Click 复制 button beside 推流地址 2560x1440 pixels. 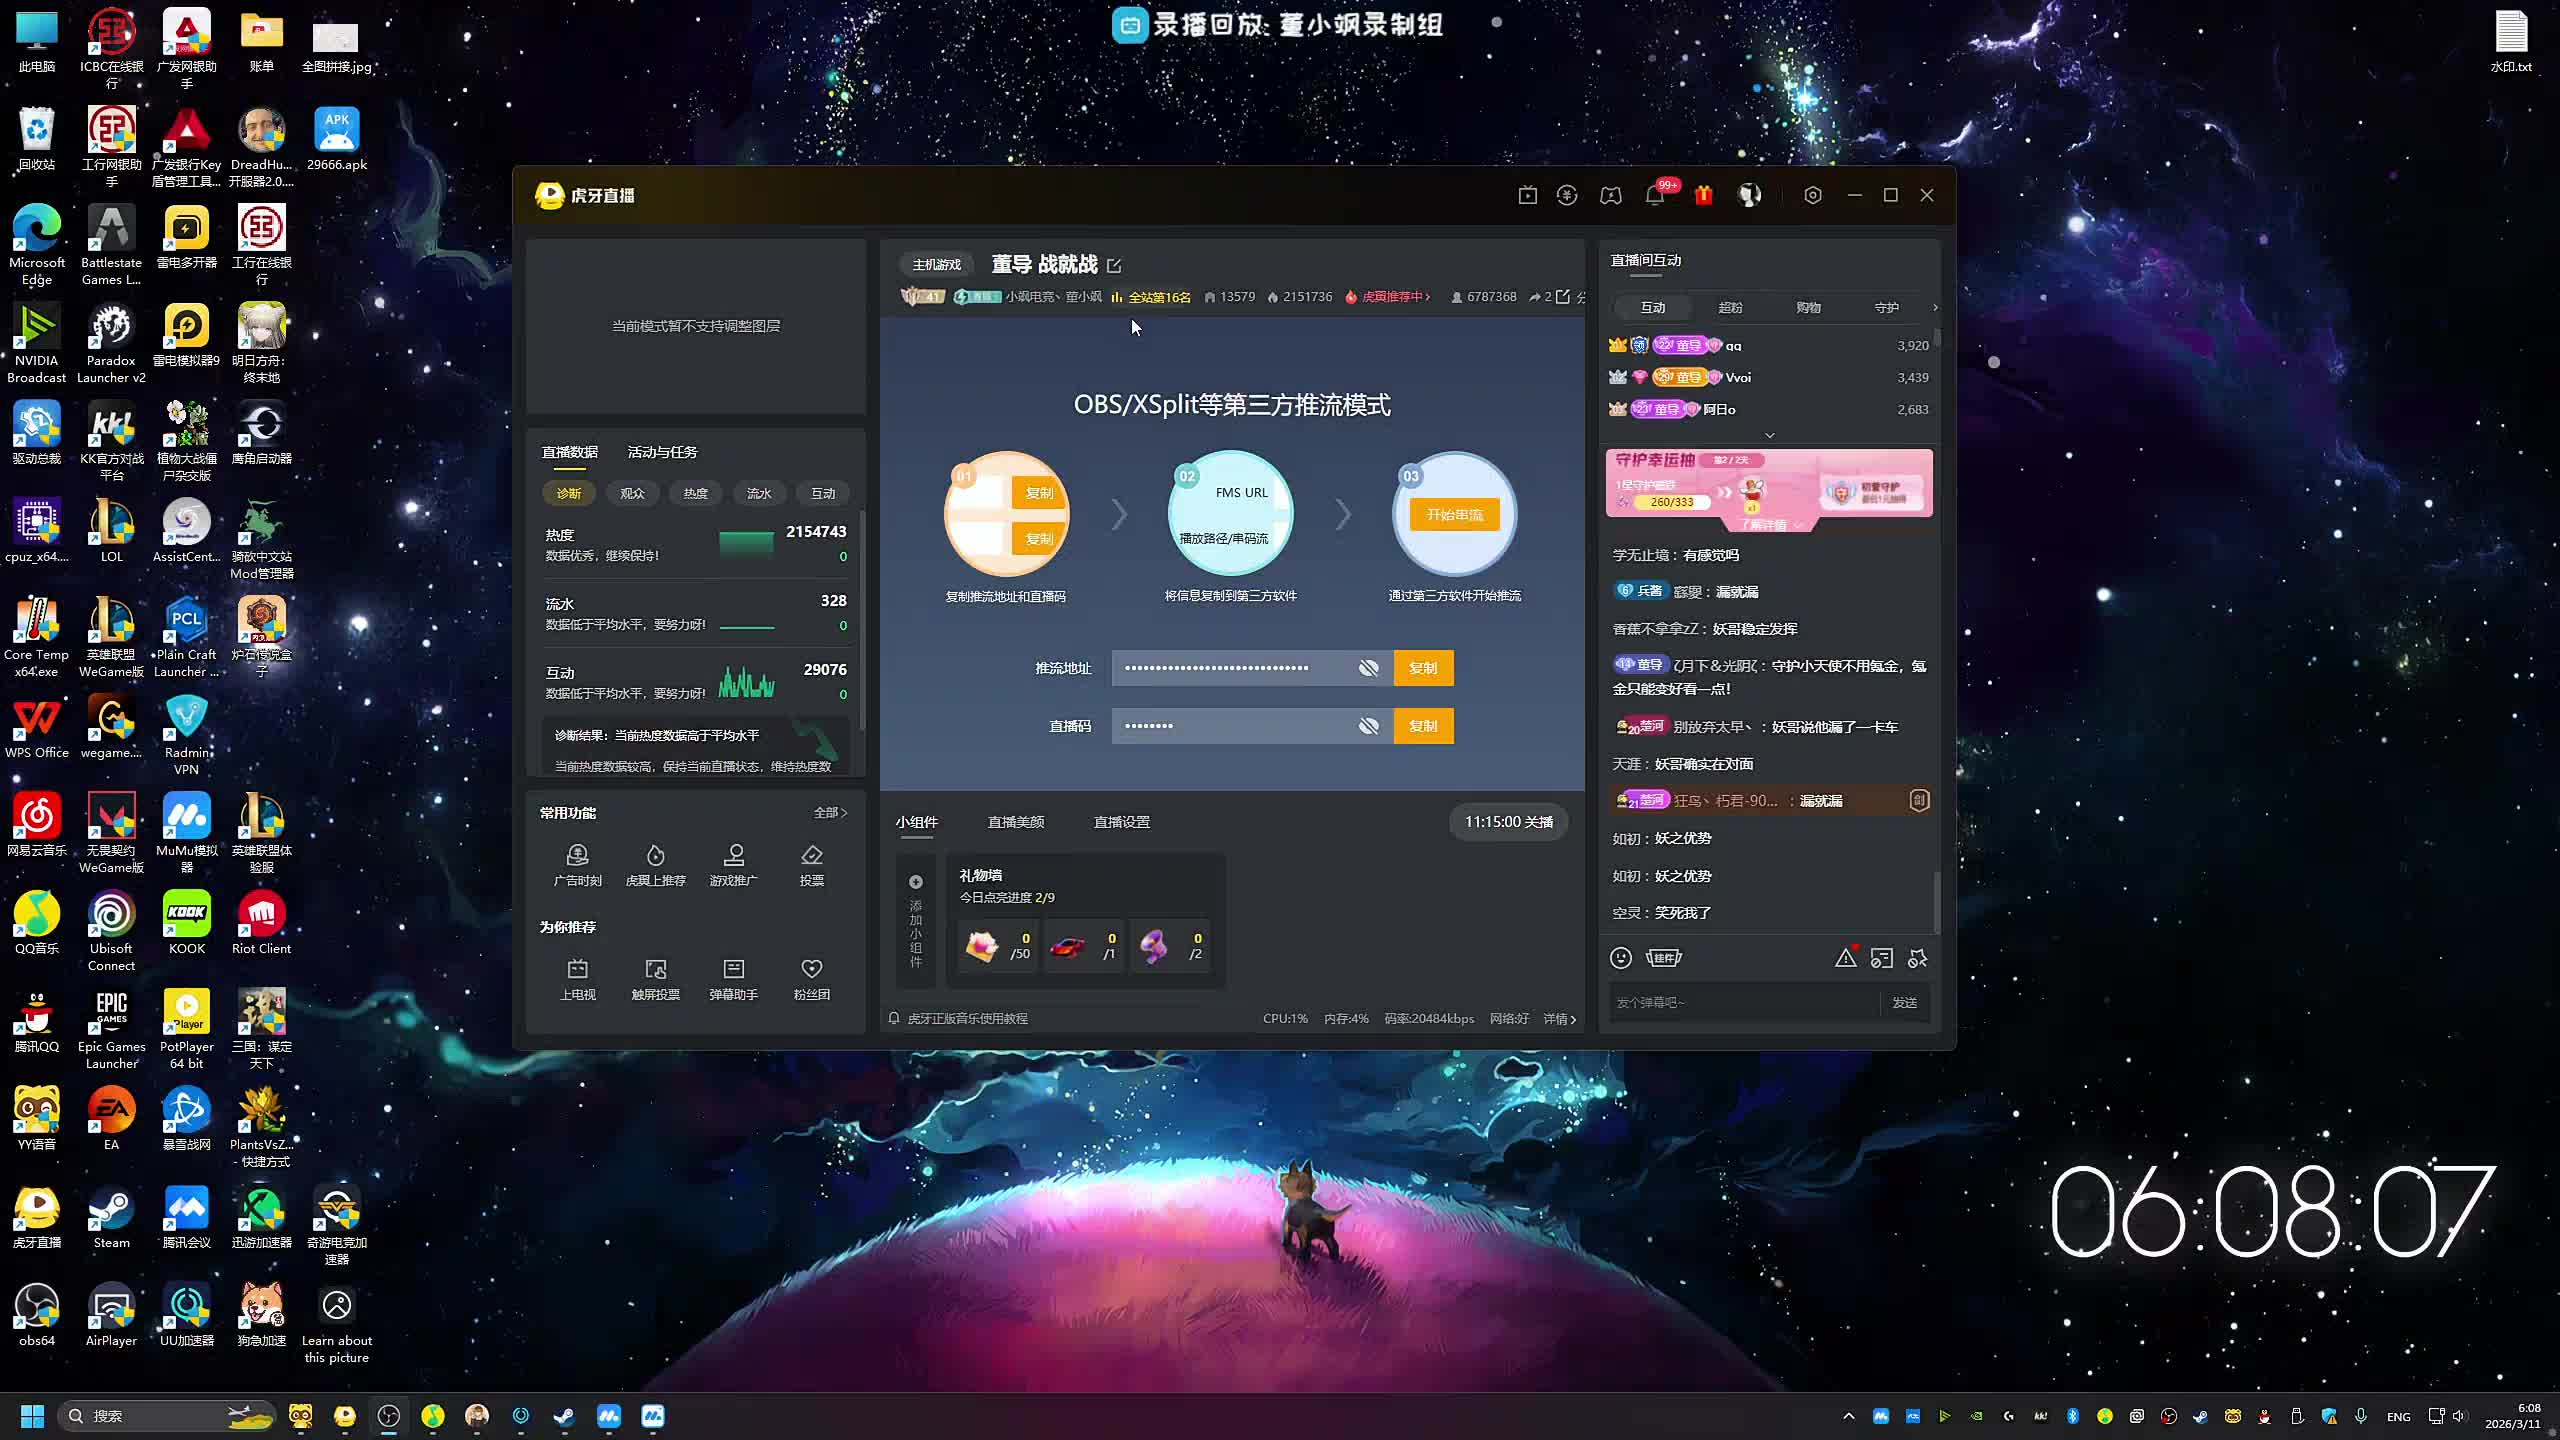(x=1423, y=668)
